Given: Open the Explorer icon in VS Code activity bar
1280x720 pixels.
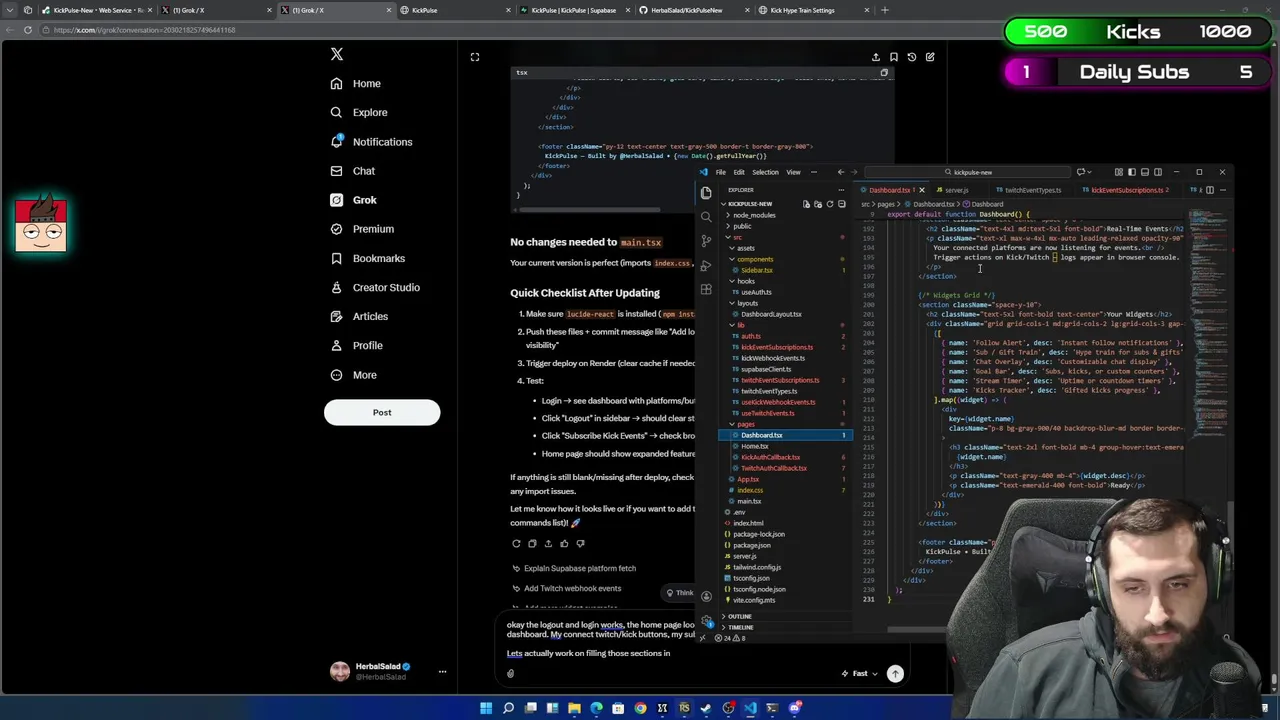Looking at the screenshot, I should point(707,192).
